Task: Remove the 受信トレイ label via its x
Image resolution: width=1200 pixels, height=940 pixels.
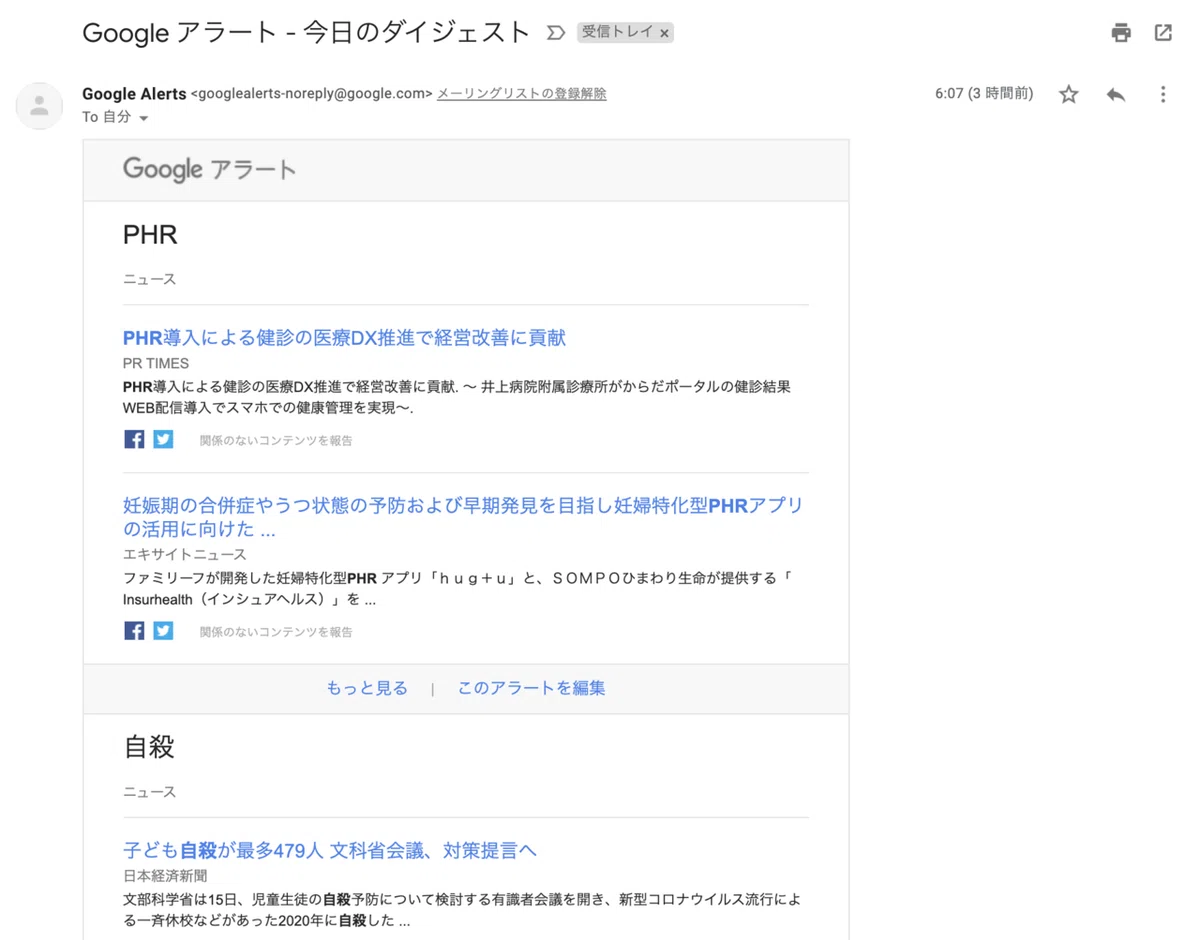Action: pos(664,33)
